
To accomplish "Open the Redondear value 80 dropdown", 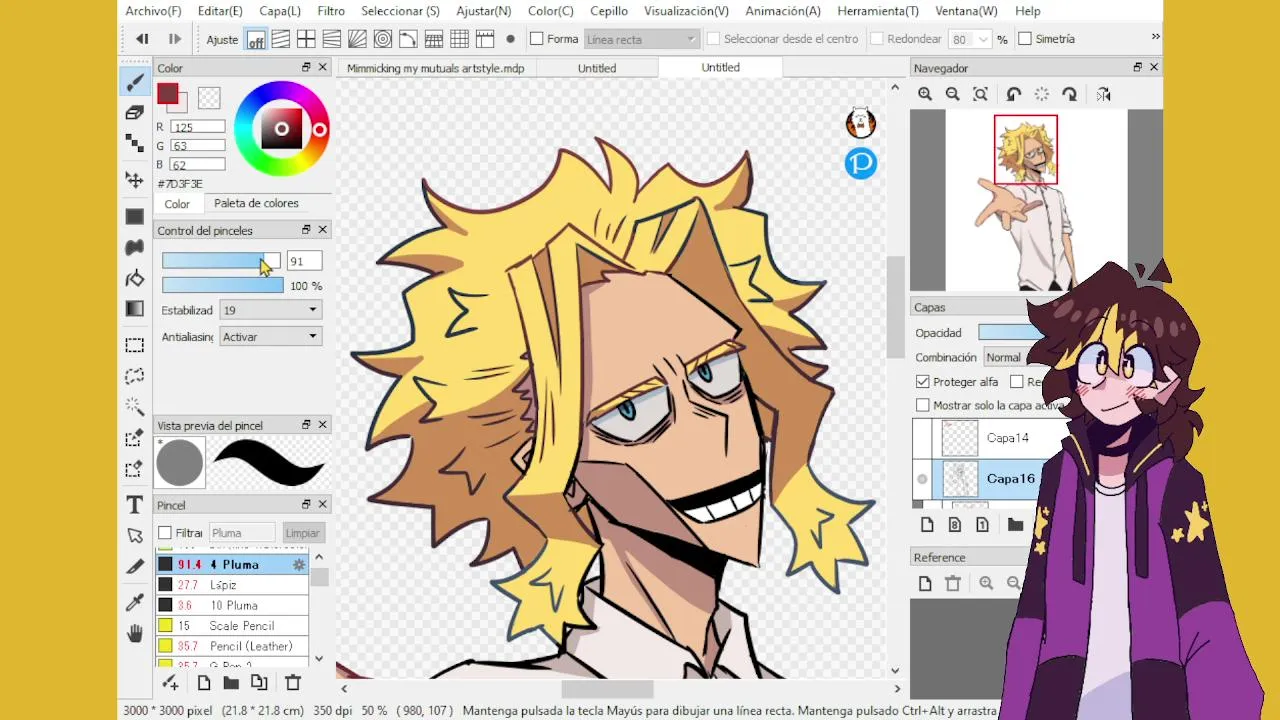I will point(983,39).
